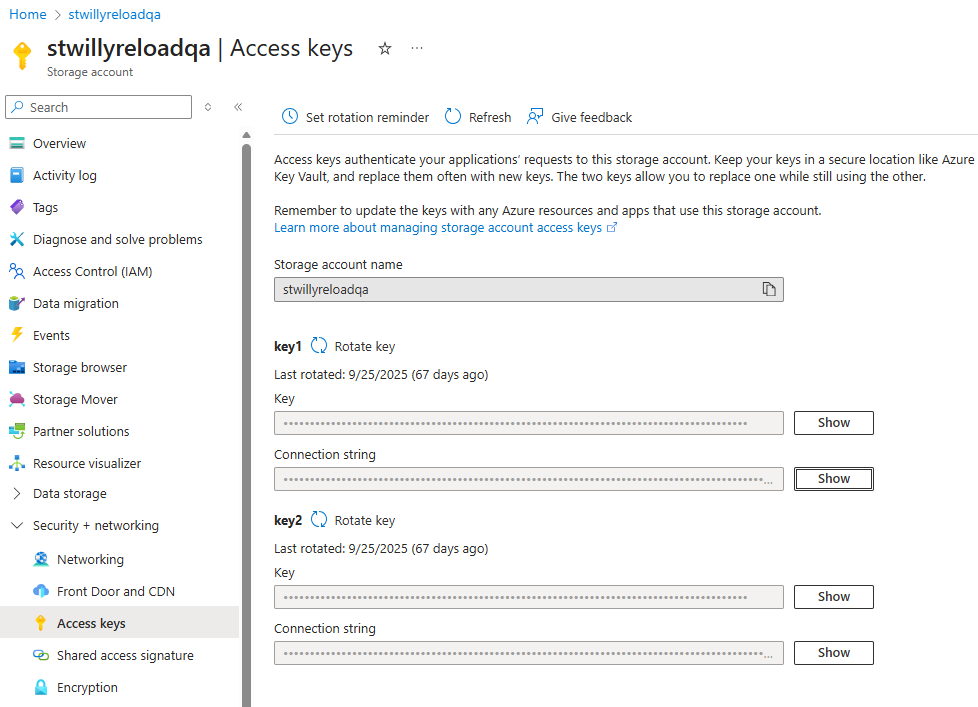Click the rotate icon for key2
This screenshot has width=978, height=707.
click(319, 520)
